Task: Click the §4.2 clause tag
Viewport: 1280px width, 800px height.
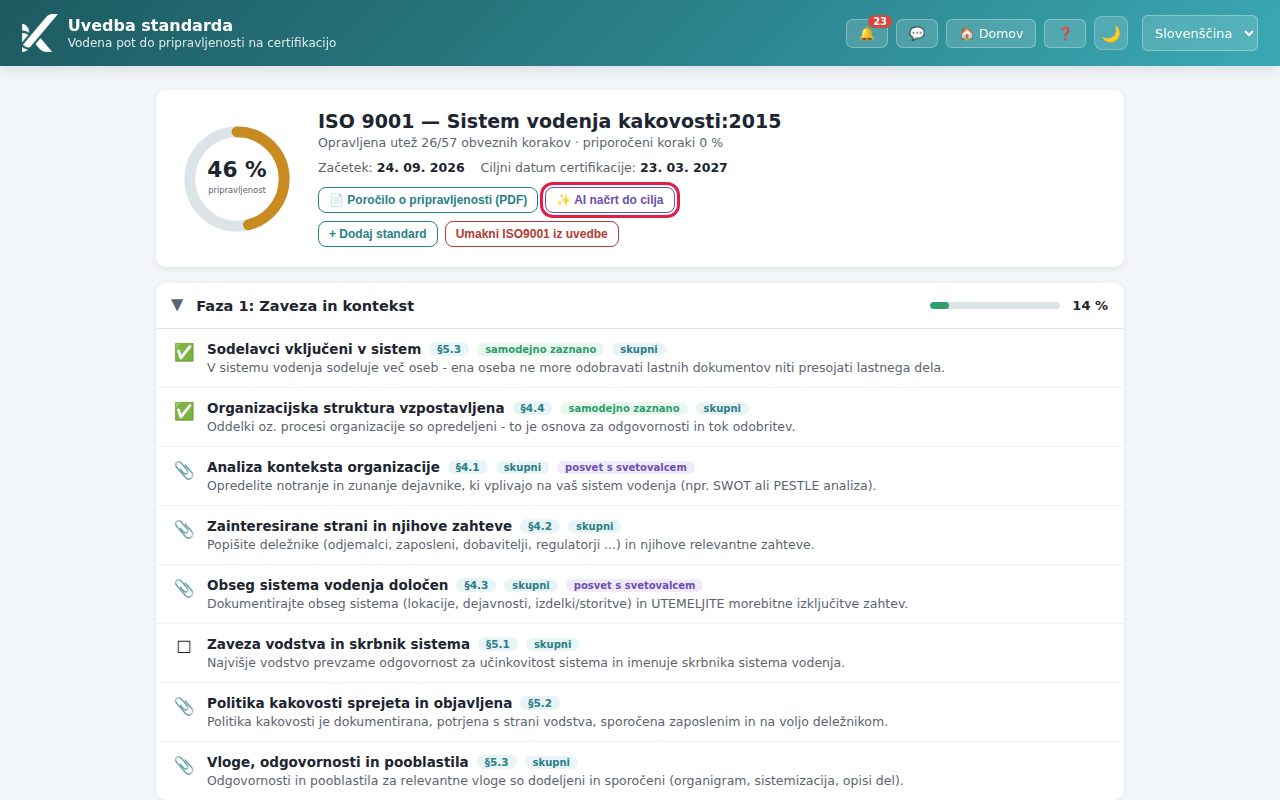Action: [540, 527]
